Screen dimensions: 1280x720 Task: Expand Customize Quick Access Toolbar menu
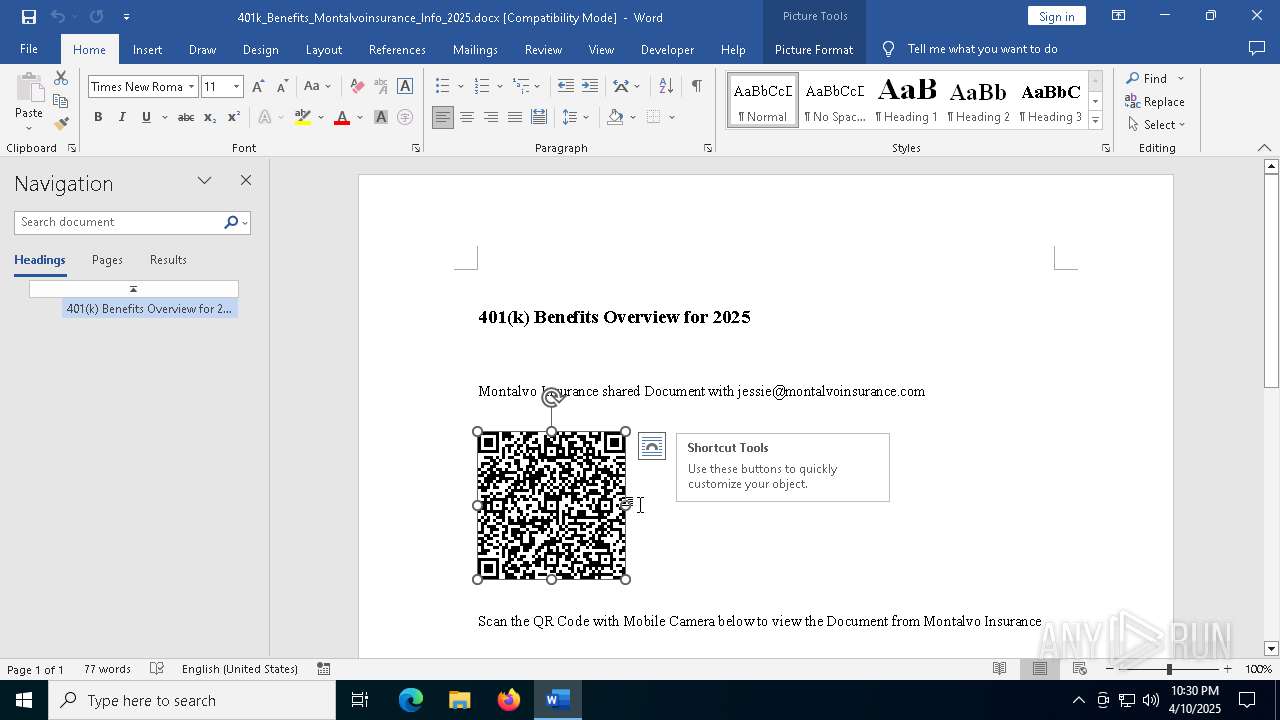[126, 17]
